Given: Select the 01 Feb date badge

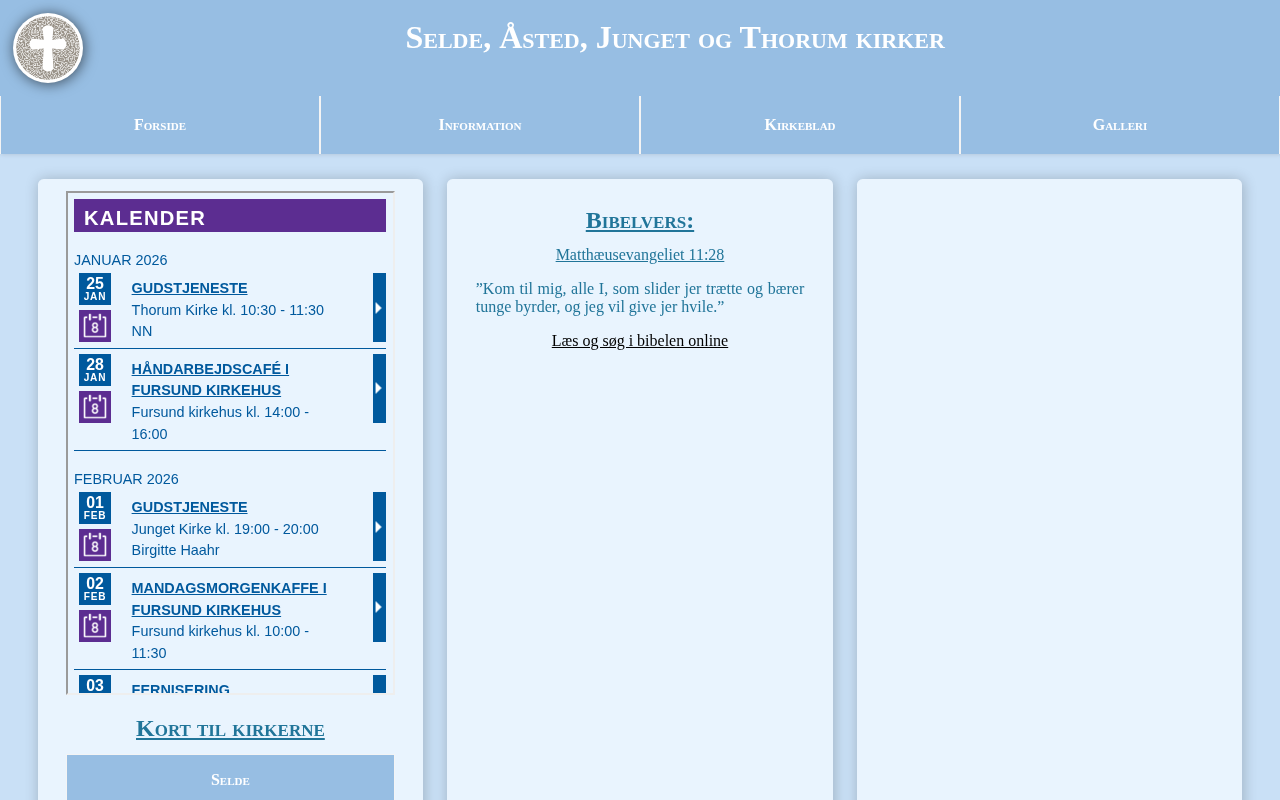Looking at the screenshot, I should click(x=95, y=508).
